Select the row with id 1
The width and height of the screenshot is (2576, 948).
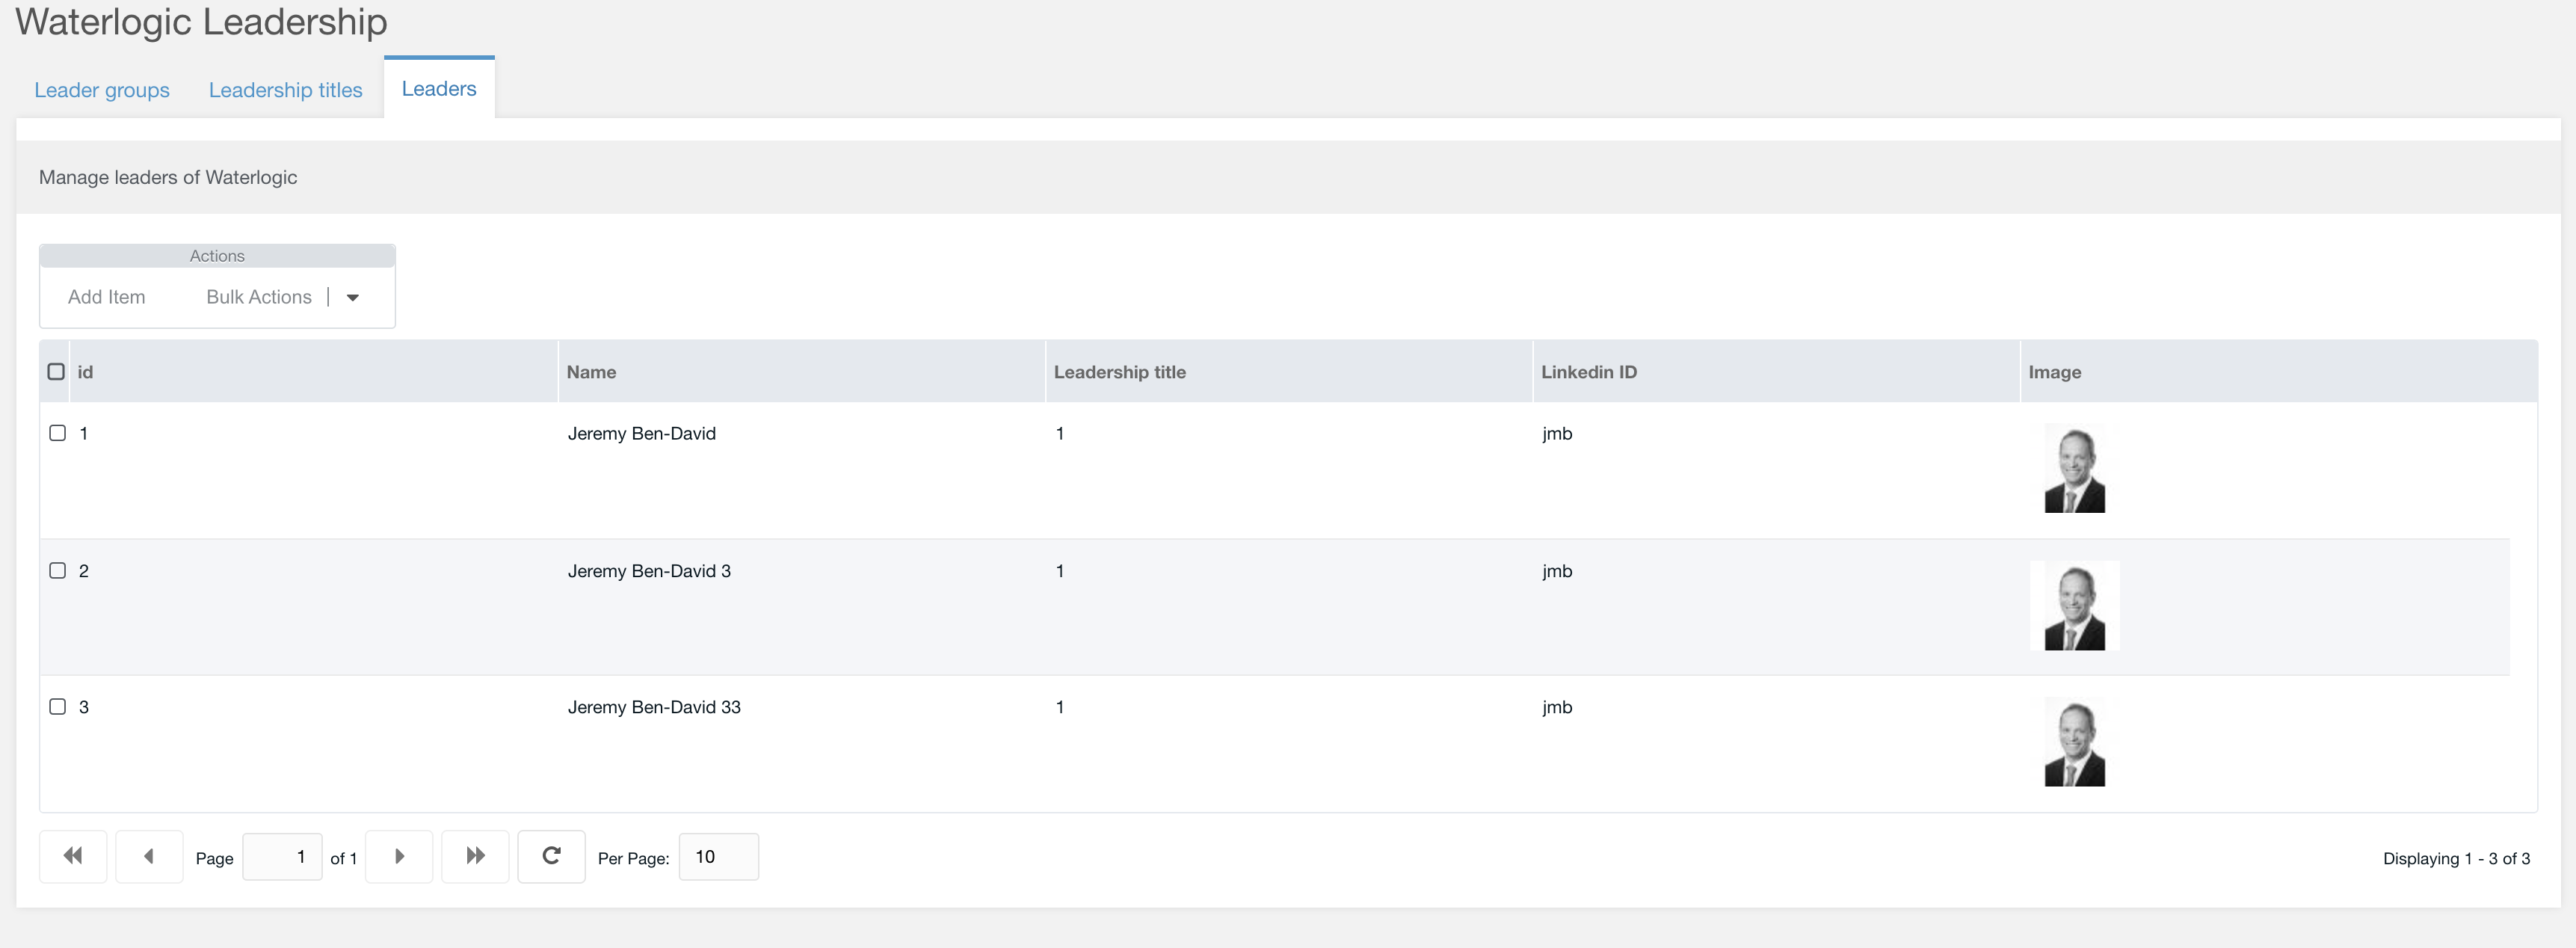tap(58, 433)
